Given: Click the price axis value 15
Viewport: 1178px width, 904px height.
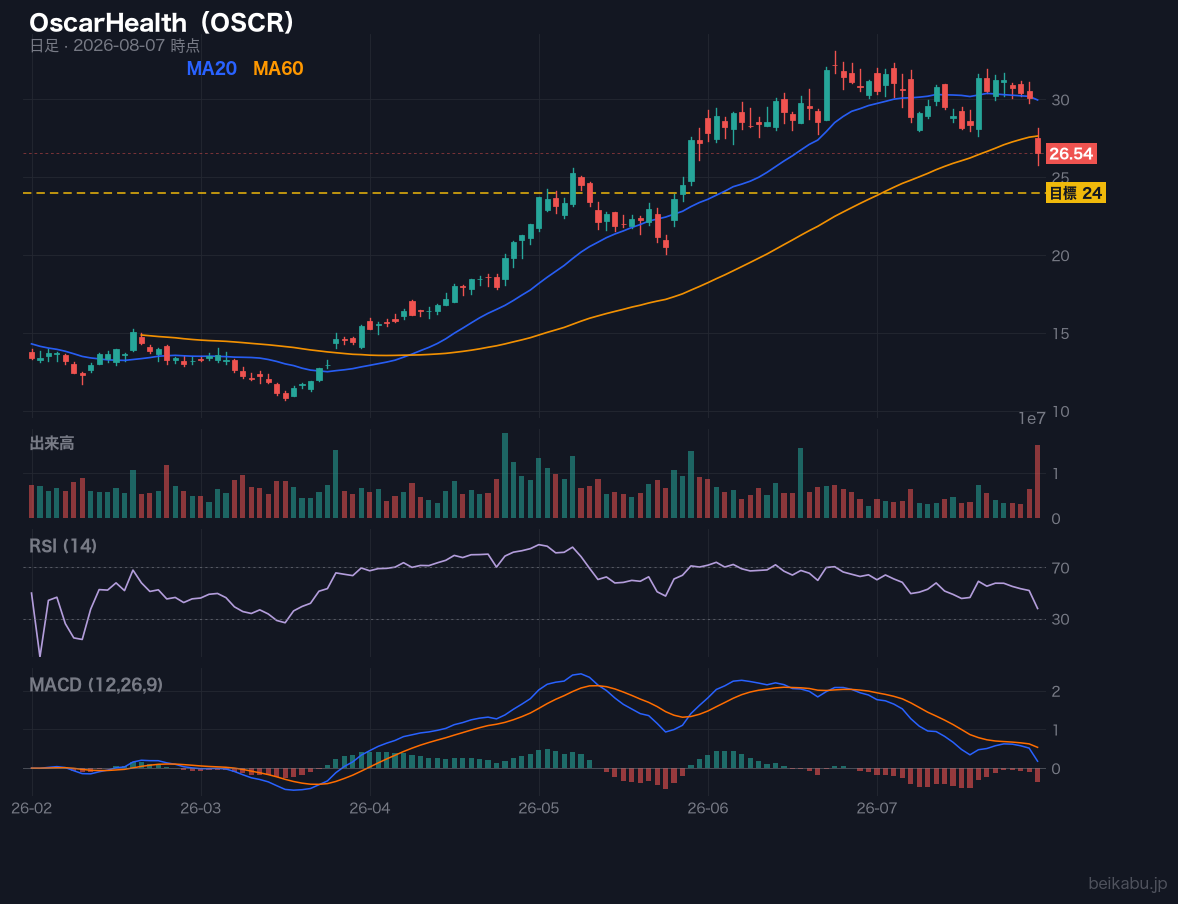Looking at the screenshot, I should tap(1060, 334).
